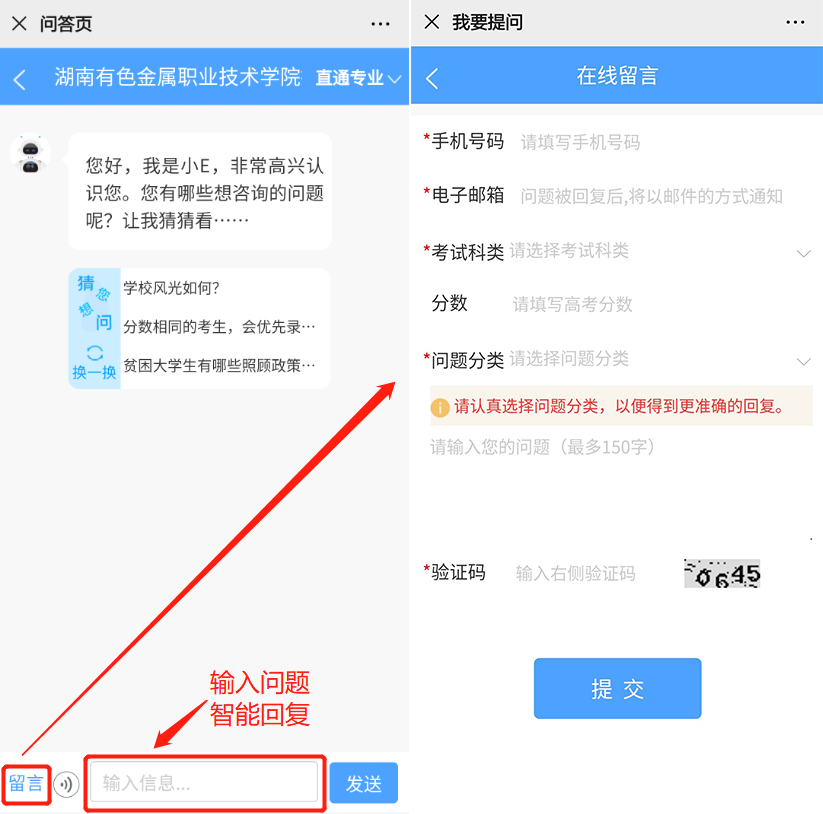Refresh the captcha image 0645

coord(722,574)
